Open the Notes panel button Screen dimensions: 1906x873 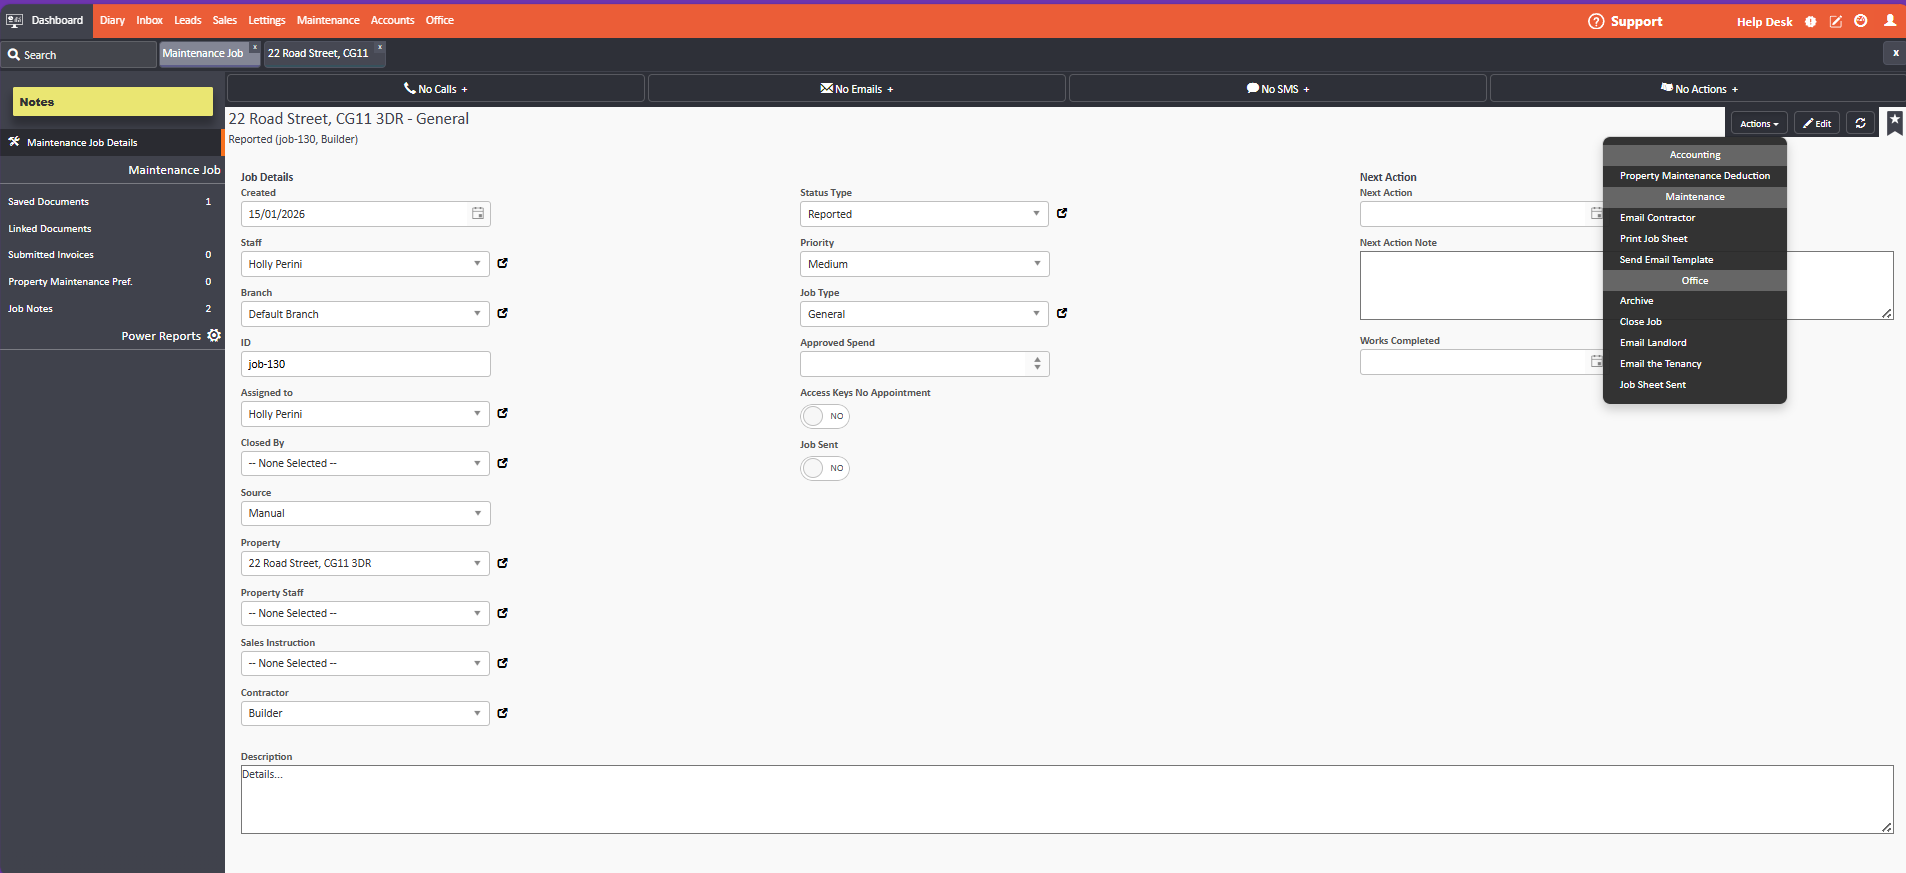(112, 102)
